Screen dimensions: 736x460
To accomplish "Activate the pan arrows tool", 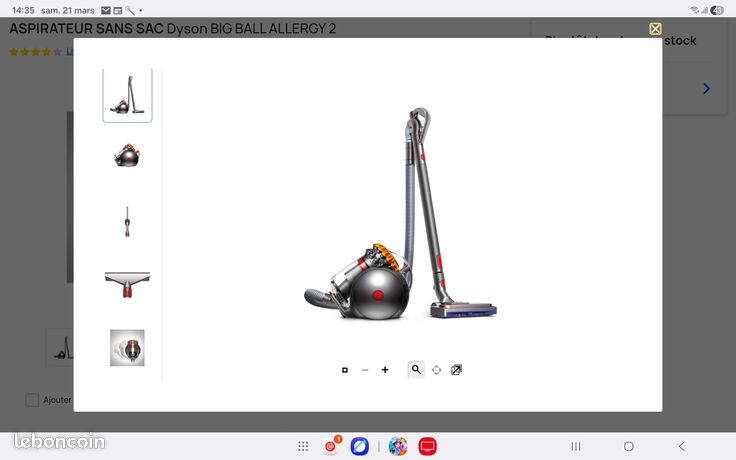I will (x=437, y=370).
